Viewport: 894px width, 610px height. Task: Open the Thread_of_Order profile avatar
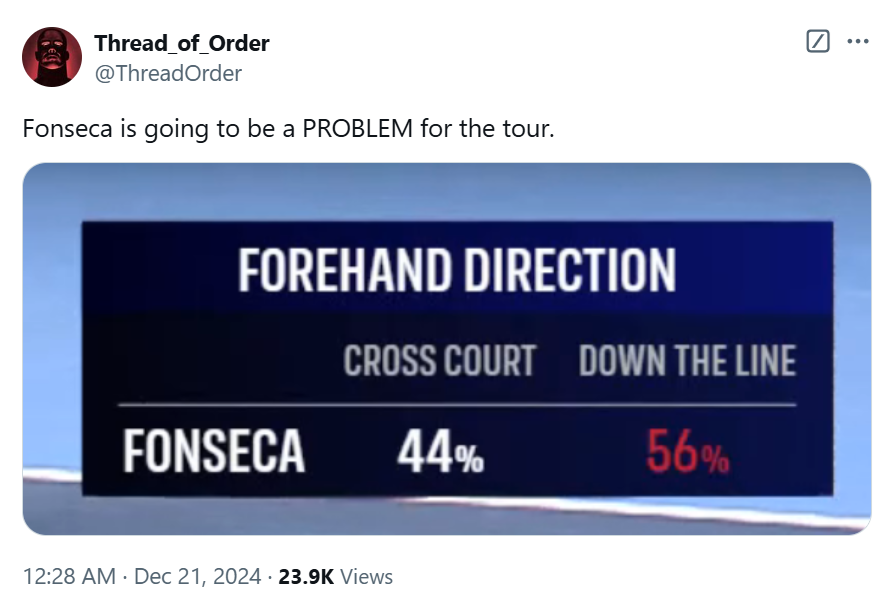click(51, 57)
